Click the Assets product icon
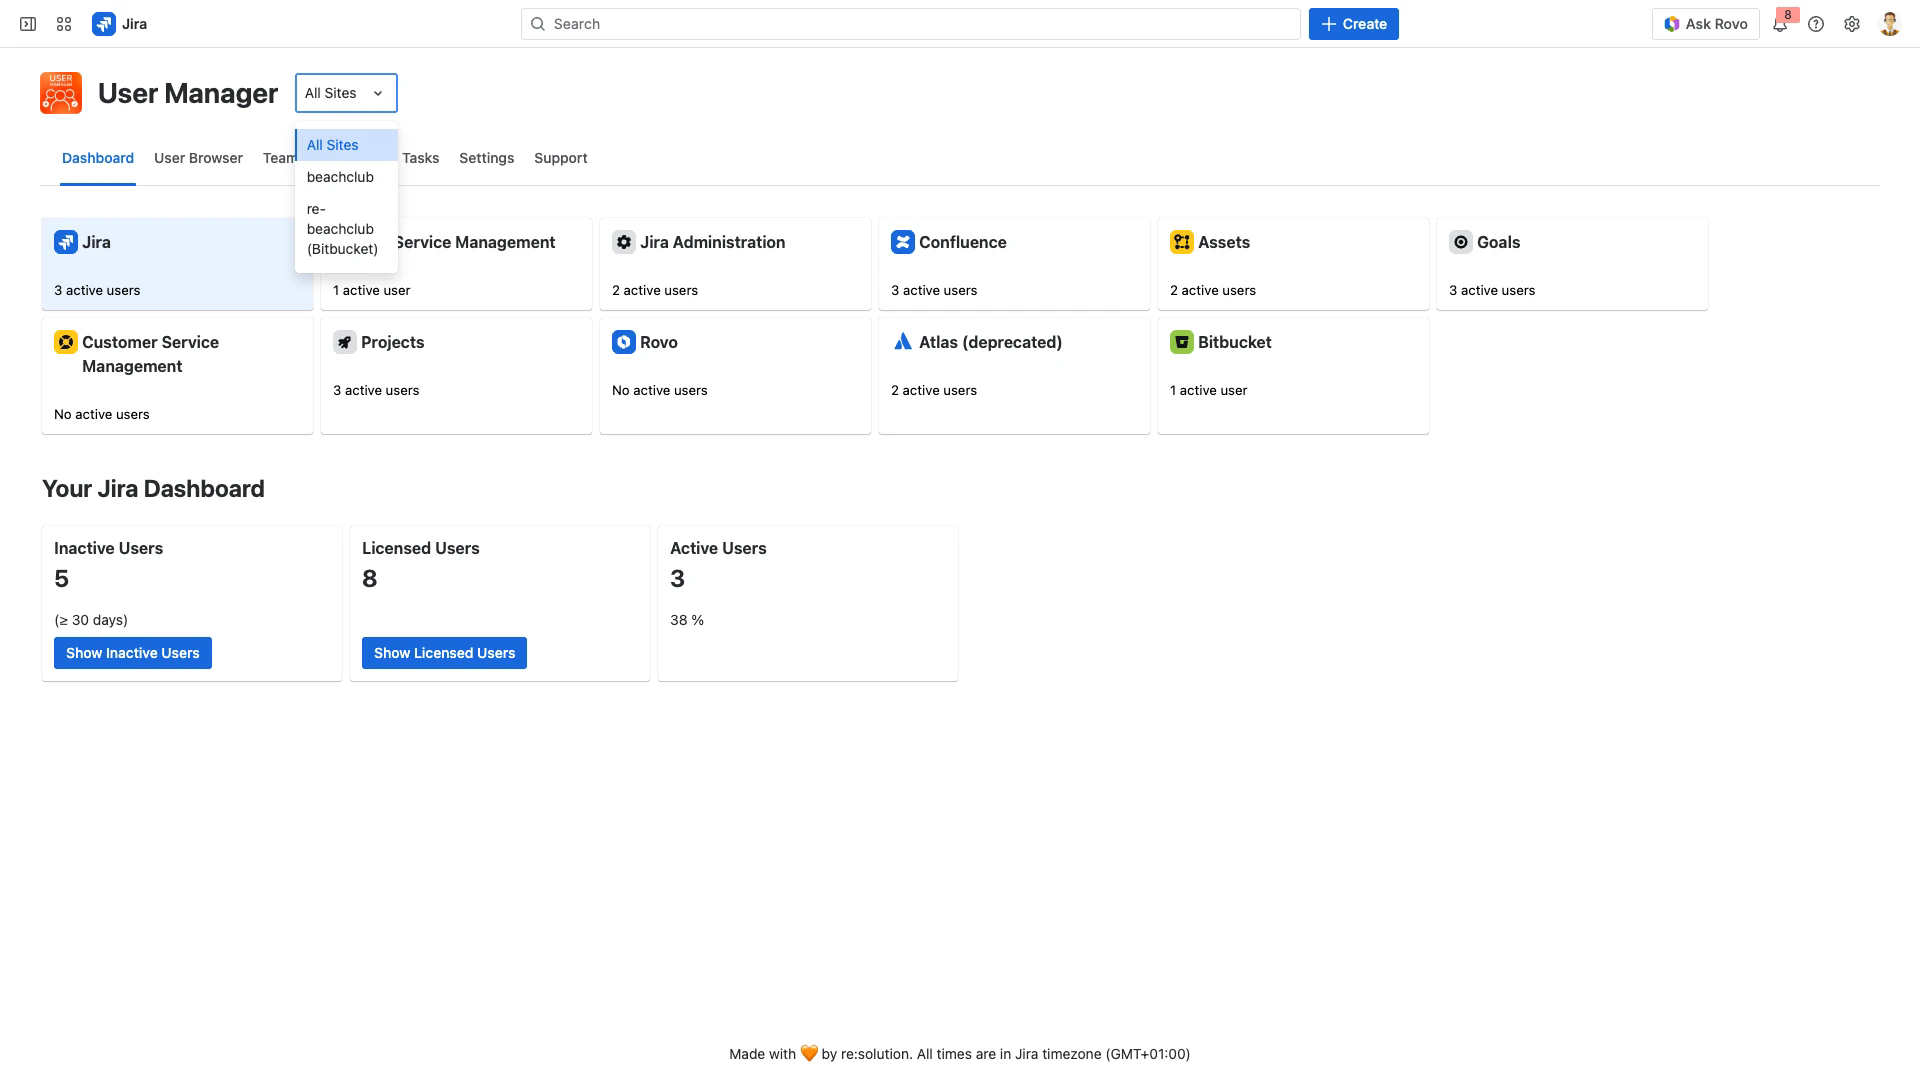Viewport: 1920px width, 1080px height. [x=1181, y=242]
